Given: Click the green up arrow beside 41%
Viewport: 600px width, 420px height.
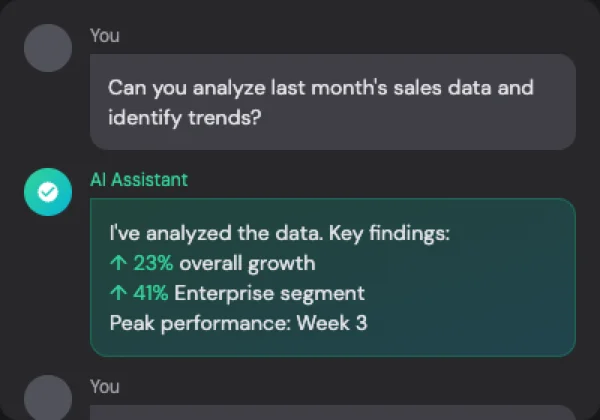Looking at the screenshot, I should (118, 294).
